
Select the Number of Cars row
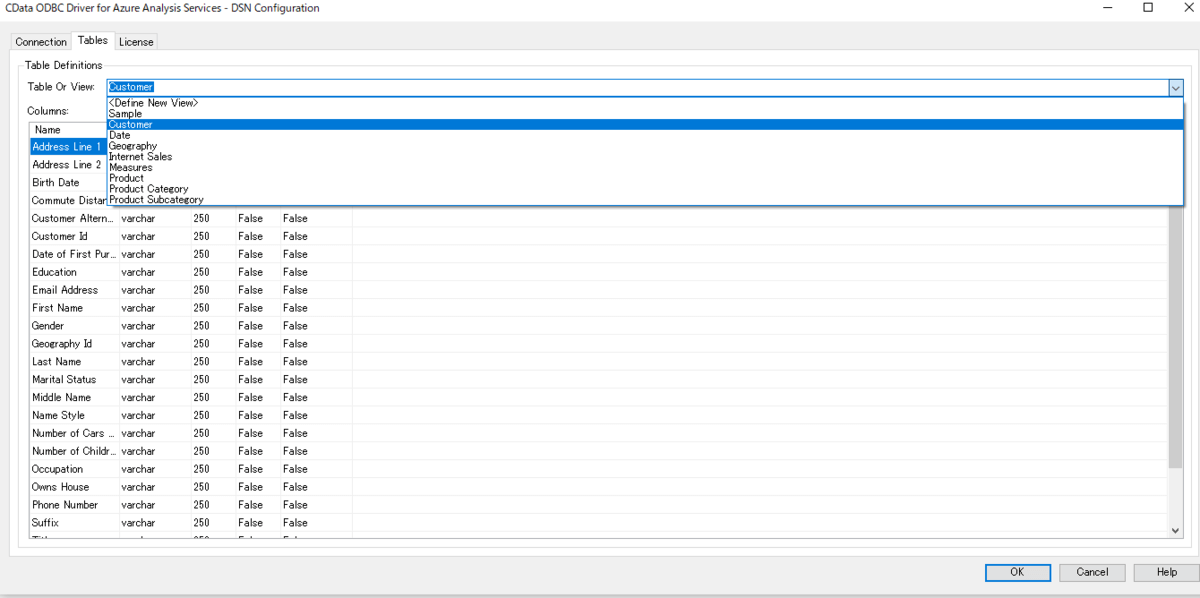190,434
